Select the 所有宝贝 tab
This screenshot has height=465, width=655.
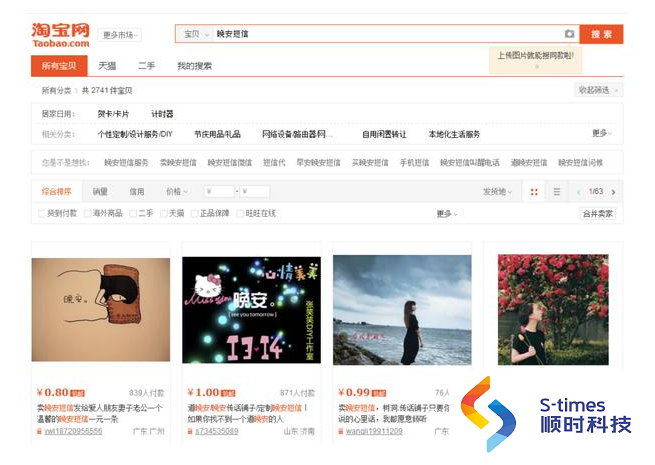tap(59, 66)
